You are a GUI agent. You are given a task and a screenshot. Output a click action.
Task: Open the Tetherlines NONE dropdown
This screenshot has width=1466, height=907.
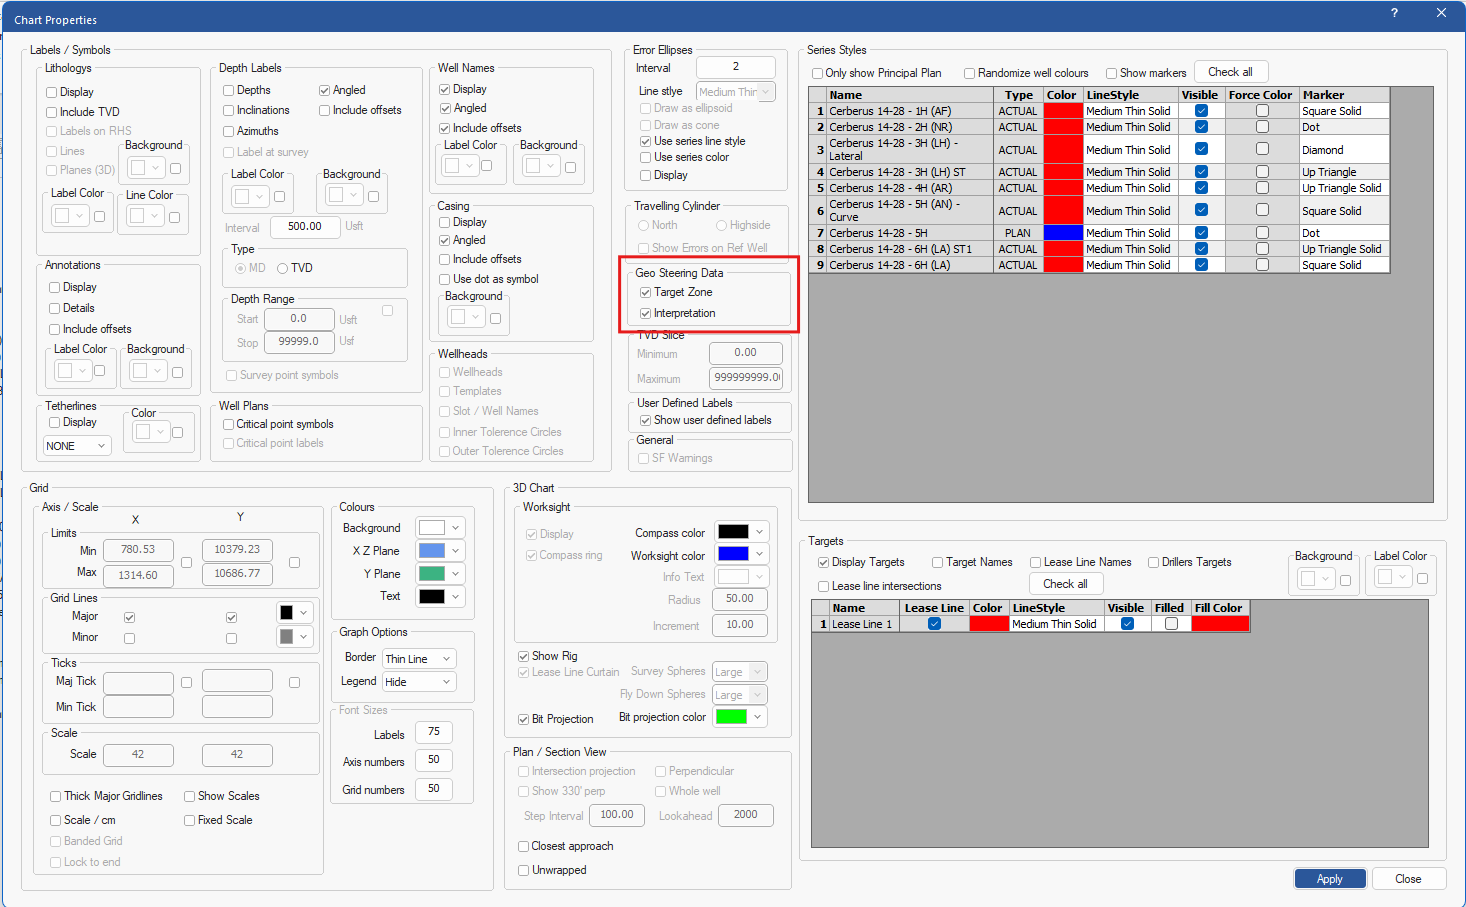point(77,446)
